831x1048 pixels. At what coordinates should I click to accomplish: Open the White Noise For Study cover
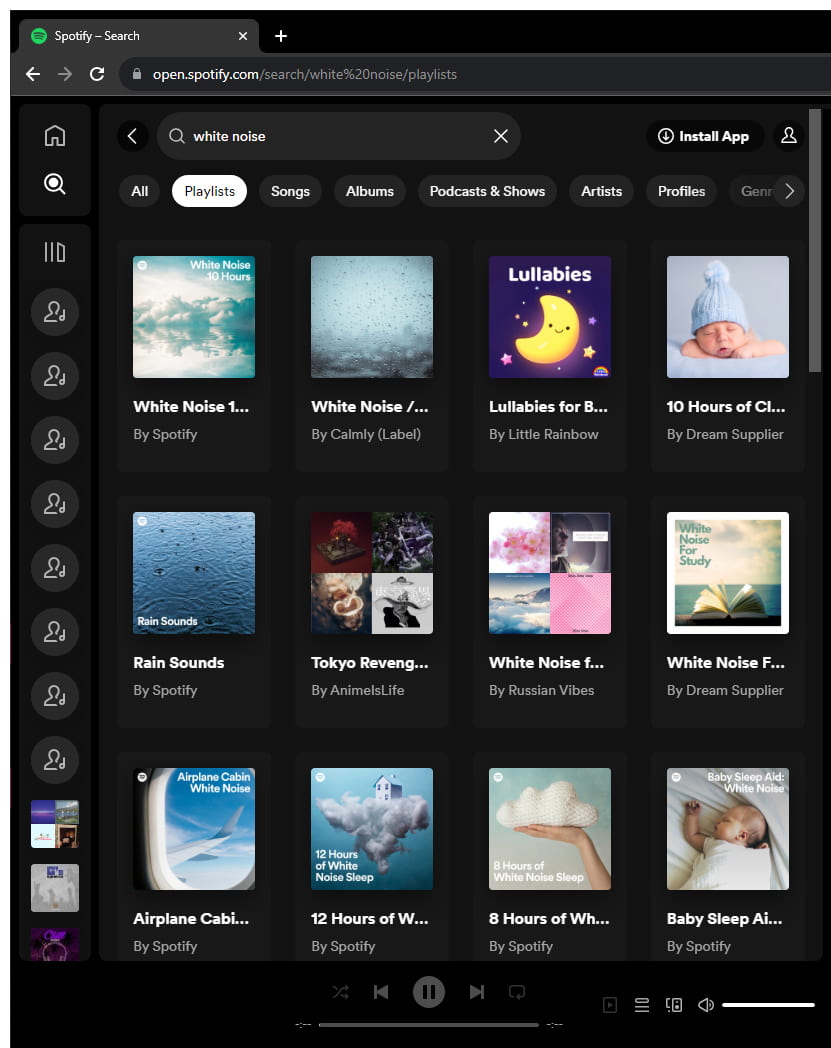(x=727, y=573)
